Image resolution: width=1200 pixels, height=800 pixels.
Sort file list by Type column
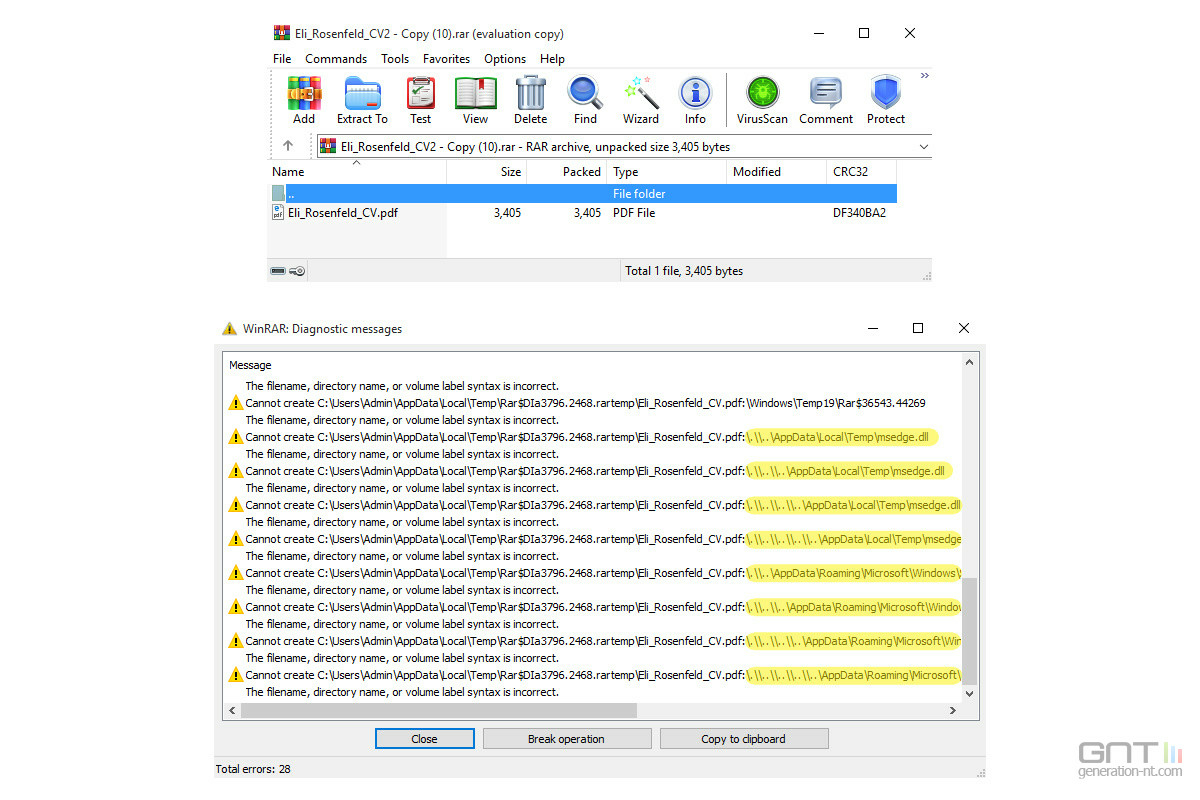666,172
